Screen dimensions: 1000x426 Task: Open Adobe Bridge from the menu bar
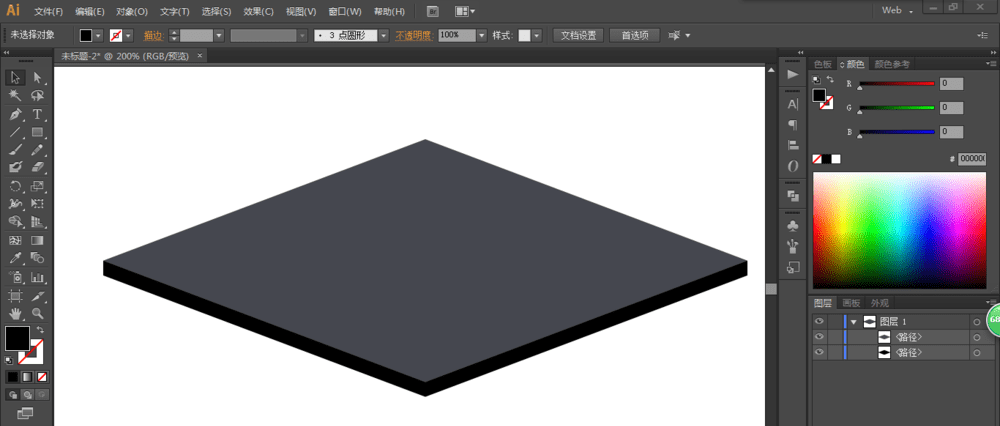click(x=432, y=11)
